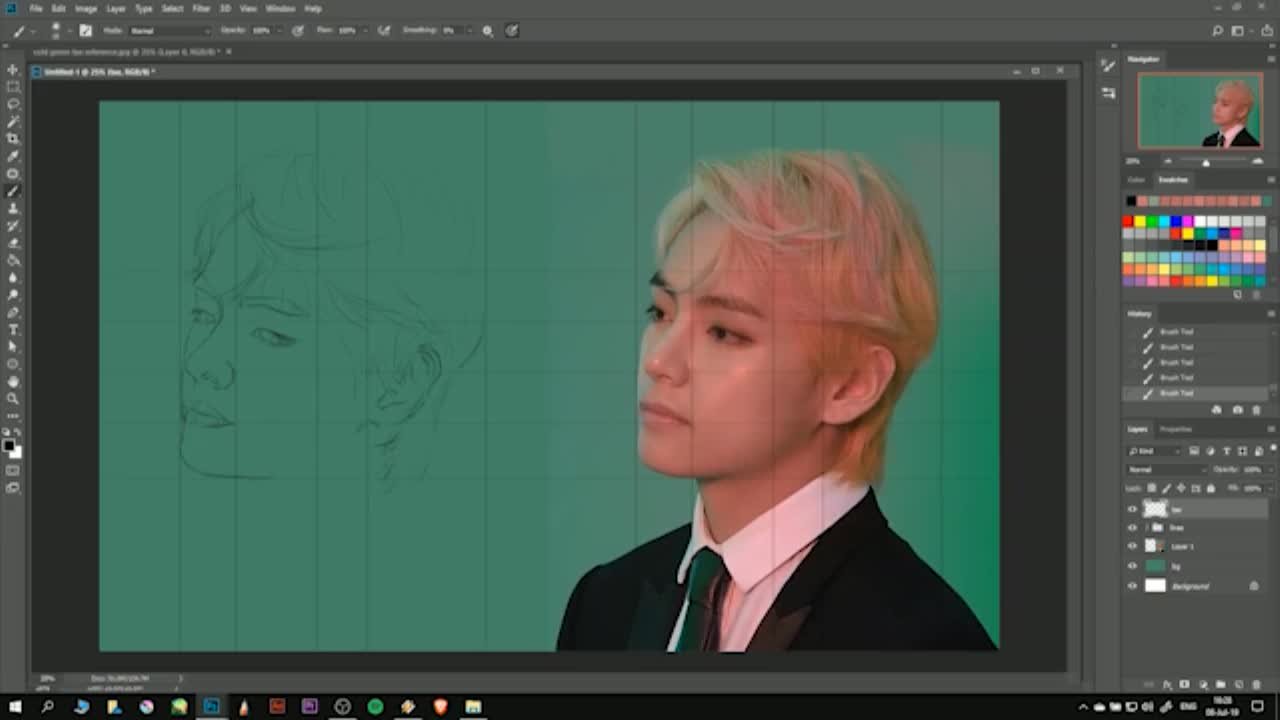Create a new swatch
The height and width of the screenshot is (720, 1280).
click(1238, 295)
